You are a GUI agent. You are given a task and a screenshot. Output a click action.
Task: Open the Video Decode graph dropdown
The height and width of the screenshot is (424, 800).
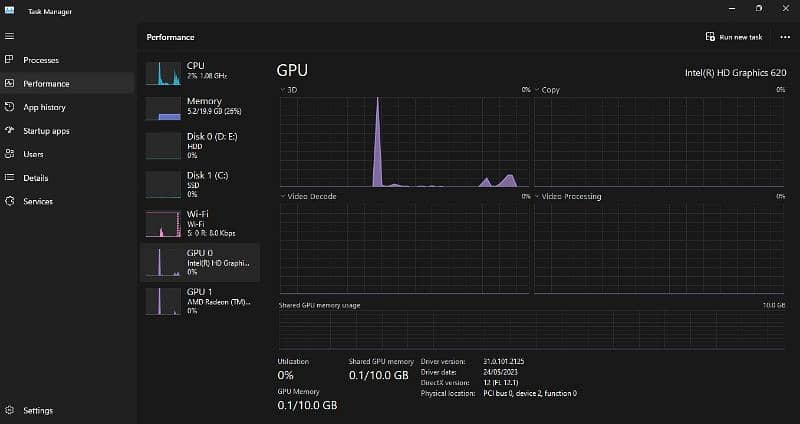coord(283,197)
